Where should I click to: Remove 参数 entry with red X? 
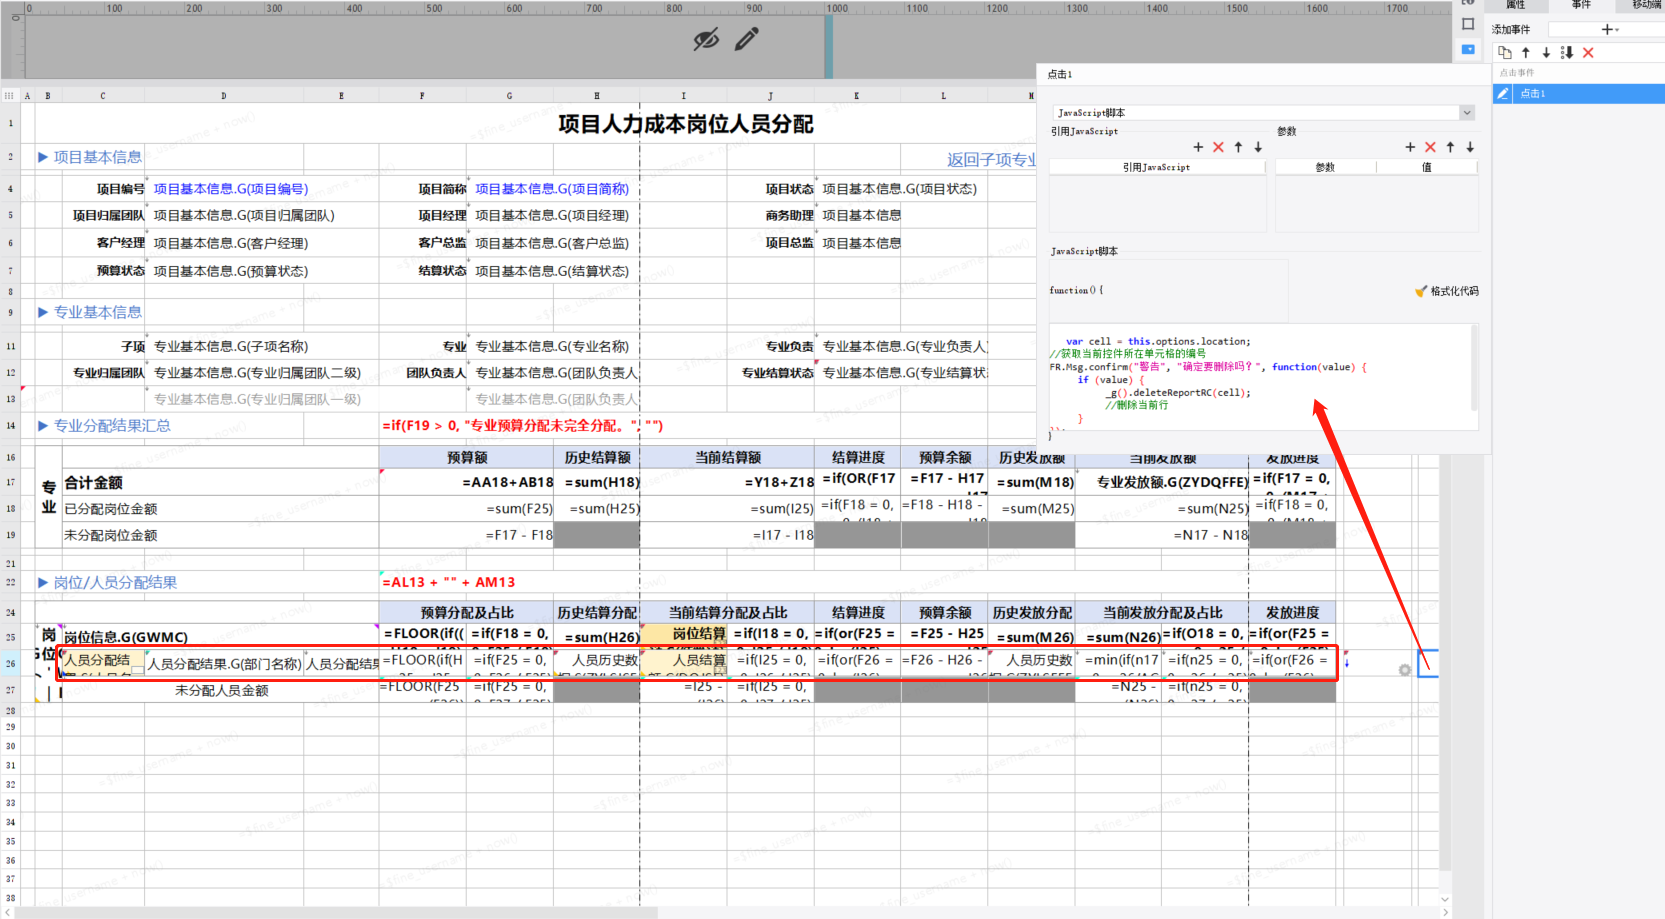(x=1430, y=147)
